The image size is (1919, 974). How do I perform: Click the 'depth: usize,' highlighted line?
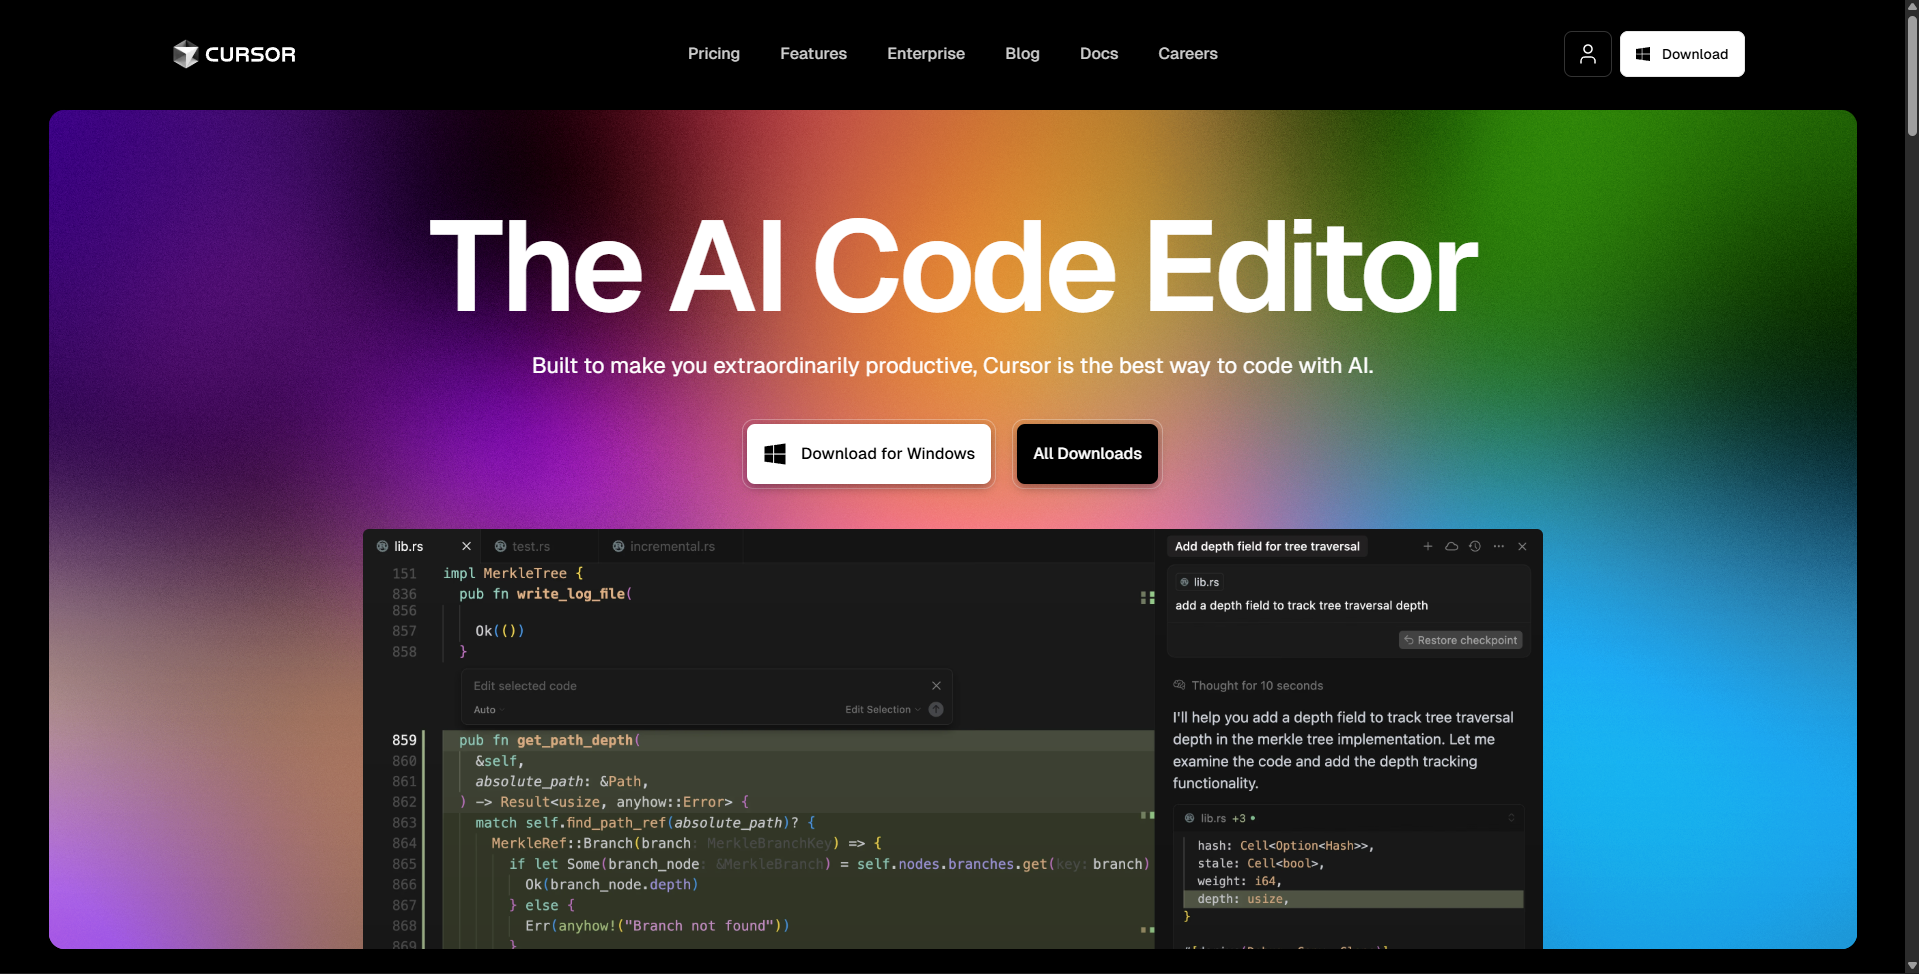click(1352, 899)
